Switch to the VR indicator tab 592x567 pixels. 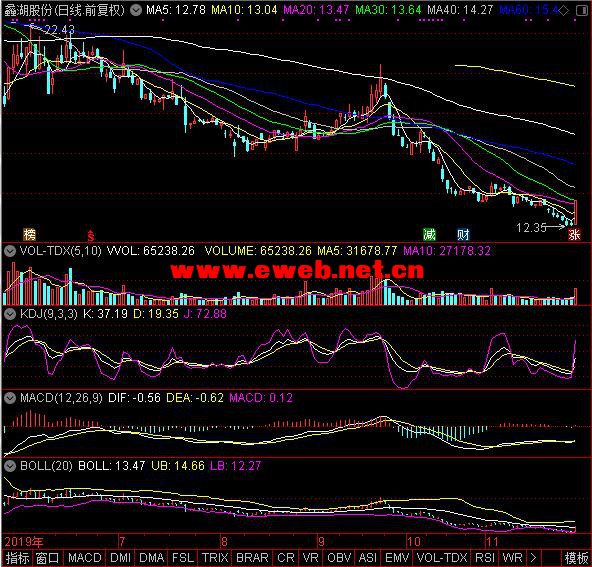click(x=311, y=558)
